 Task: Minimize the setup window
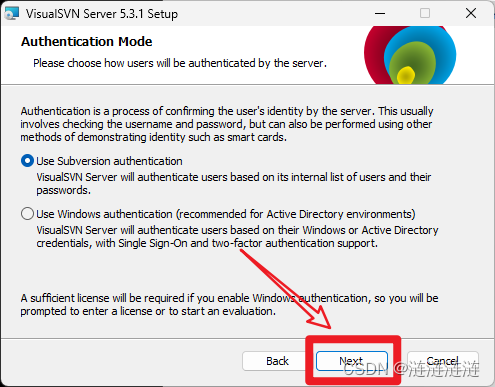pos(380,13)
